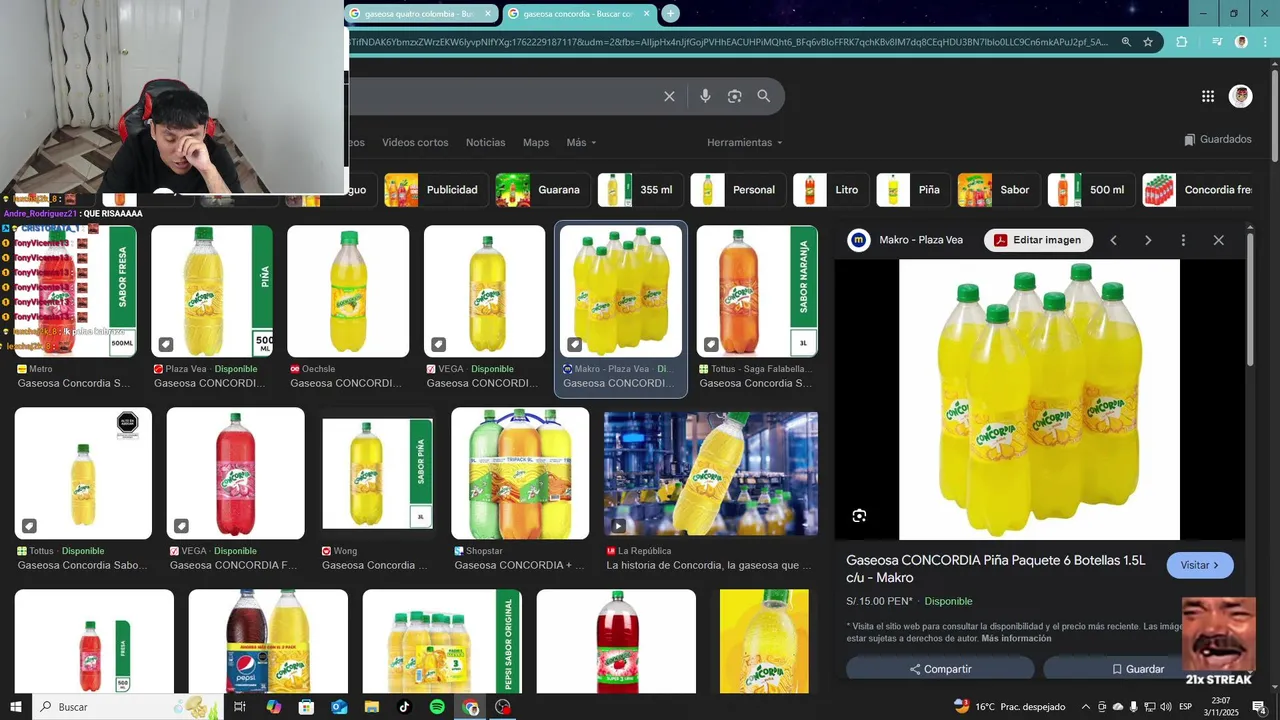Switch to the Noticias tab
Screen dimensions: 1280x720
coord(485,142)
